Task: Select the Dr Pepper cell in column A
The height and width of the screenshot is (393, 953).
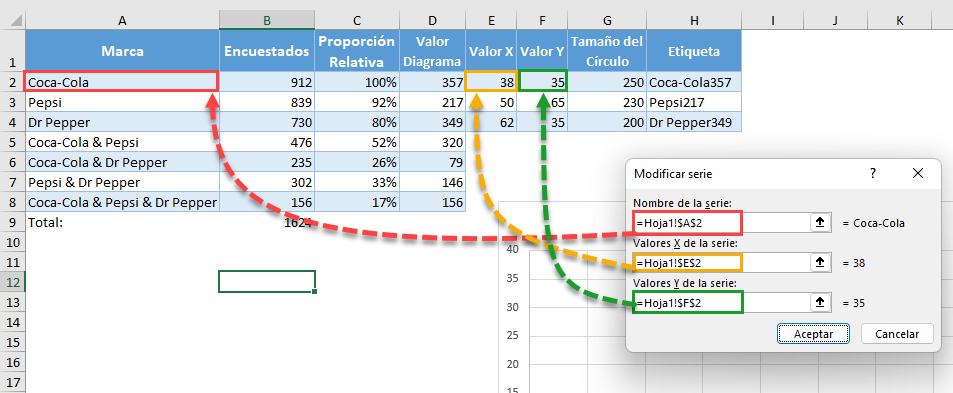Action: click(122, 122)
